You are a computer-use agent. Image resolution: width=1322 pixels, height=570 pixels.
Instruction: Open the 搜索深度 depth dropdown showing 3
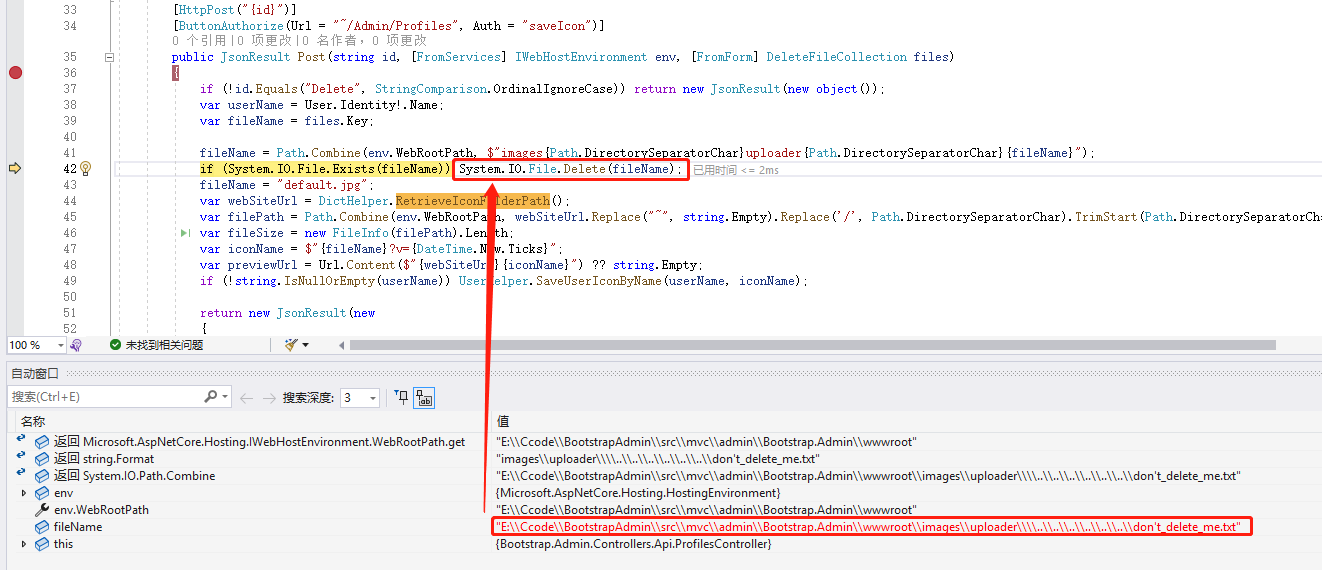coord(360,397)
